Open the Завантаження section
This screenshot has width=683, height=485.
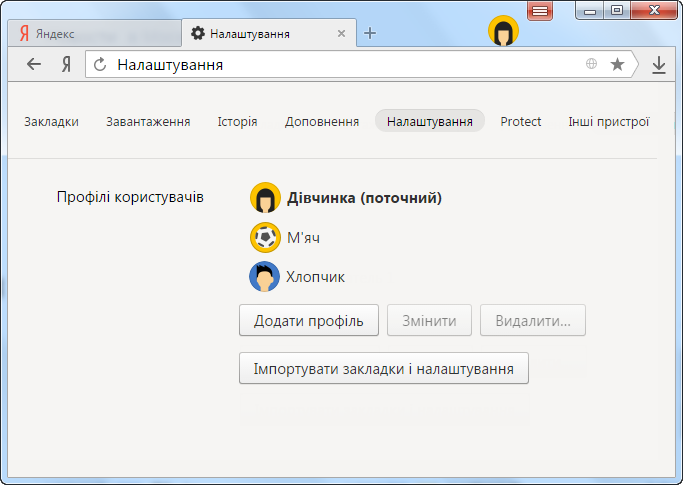[148, 122]
